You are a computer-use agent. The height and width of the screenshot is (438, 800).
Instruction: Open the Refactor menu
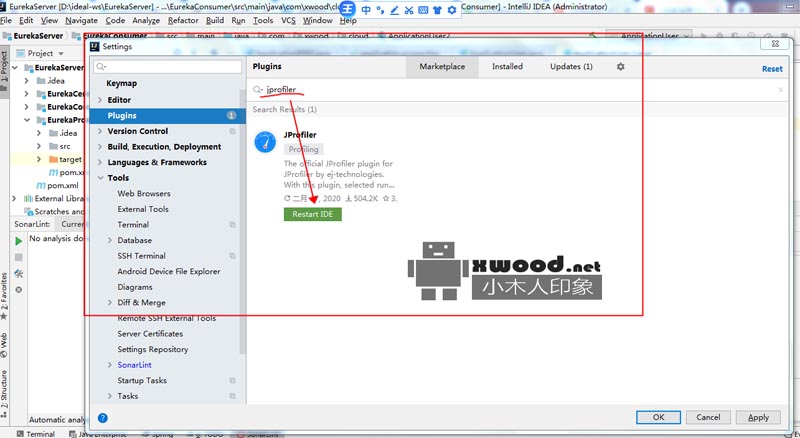coord(183,20)
